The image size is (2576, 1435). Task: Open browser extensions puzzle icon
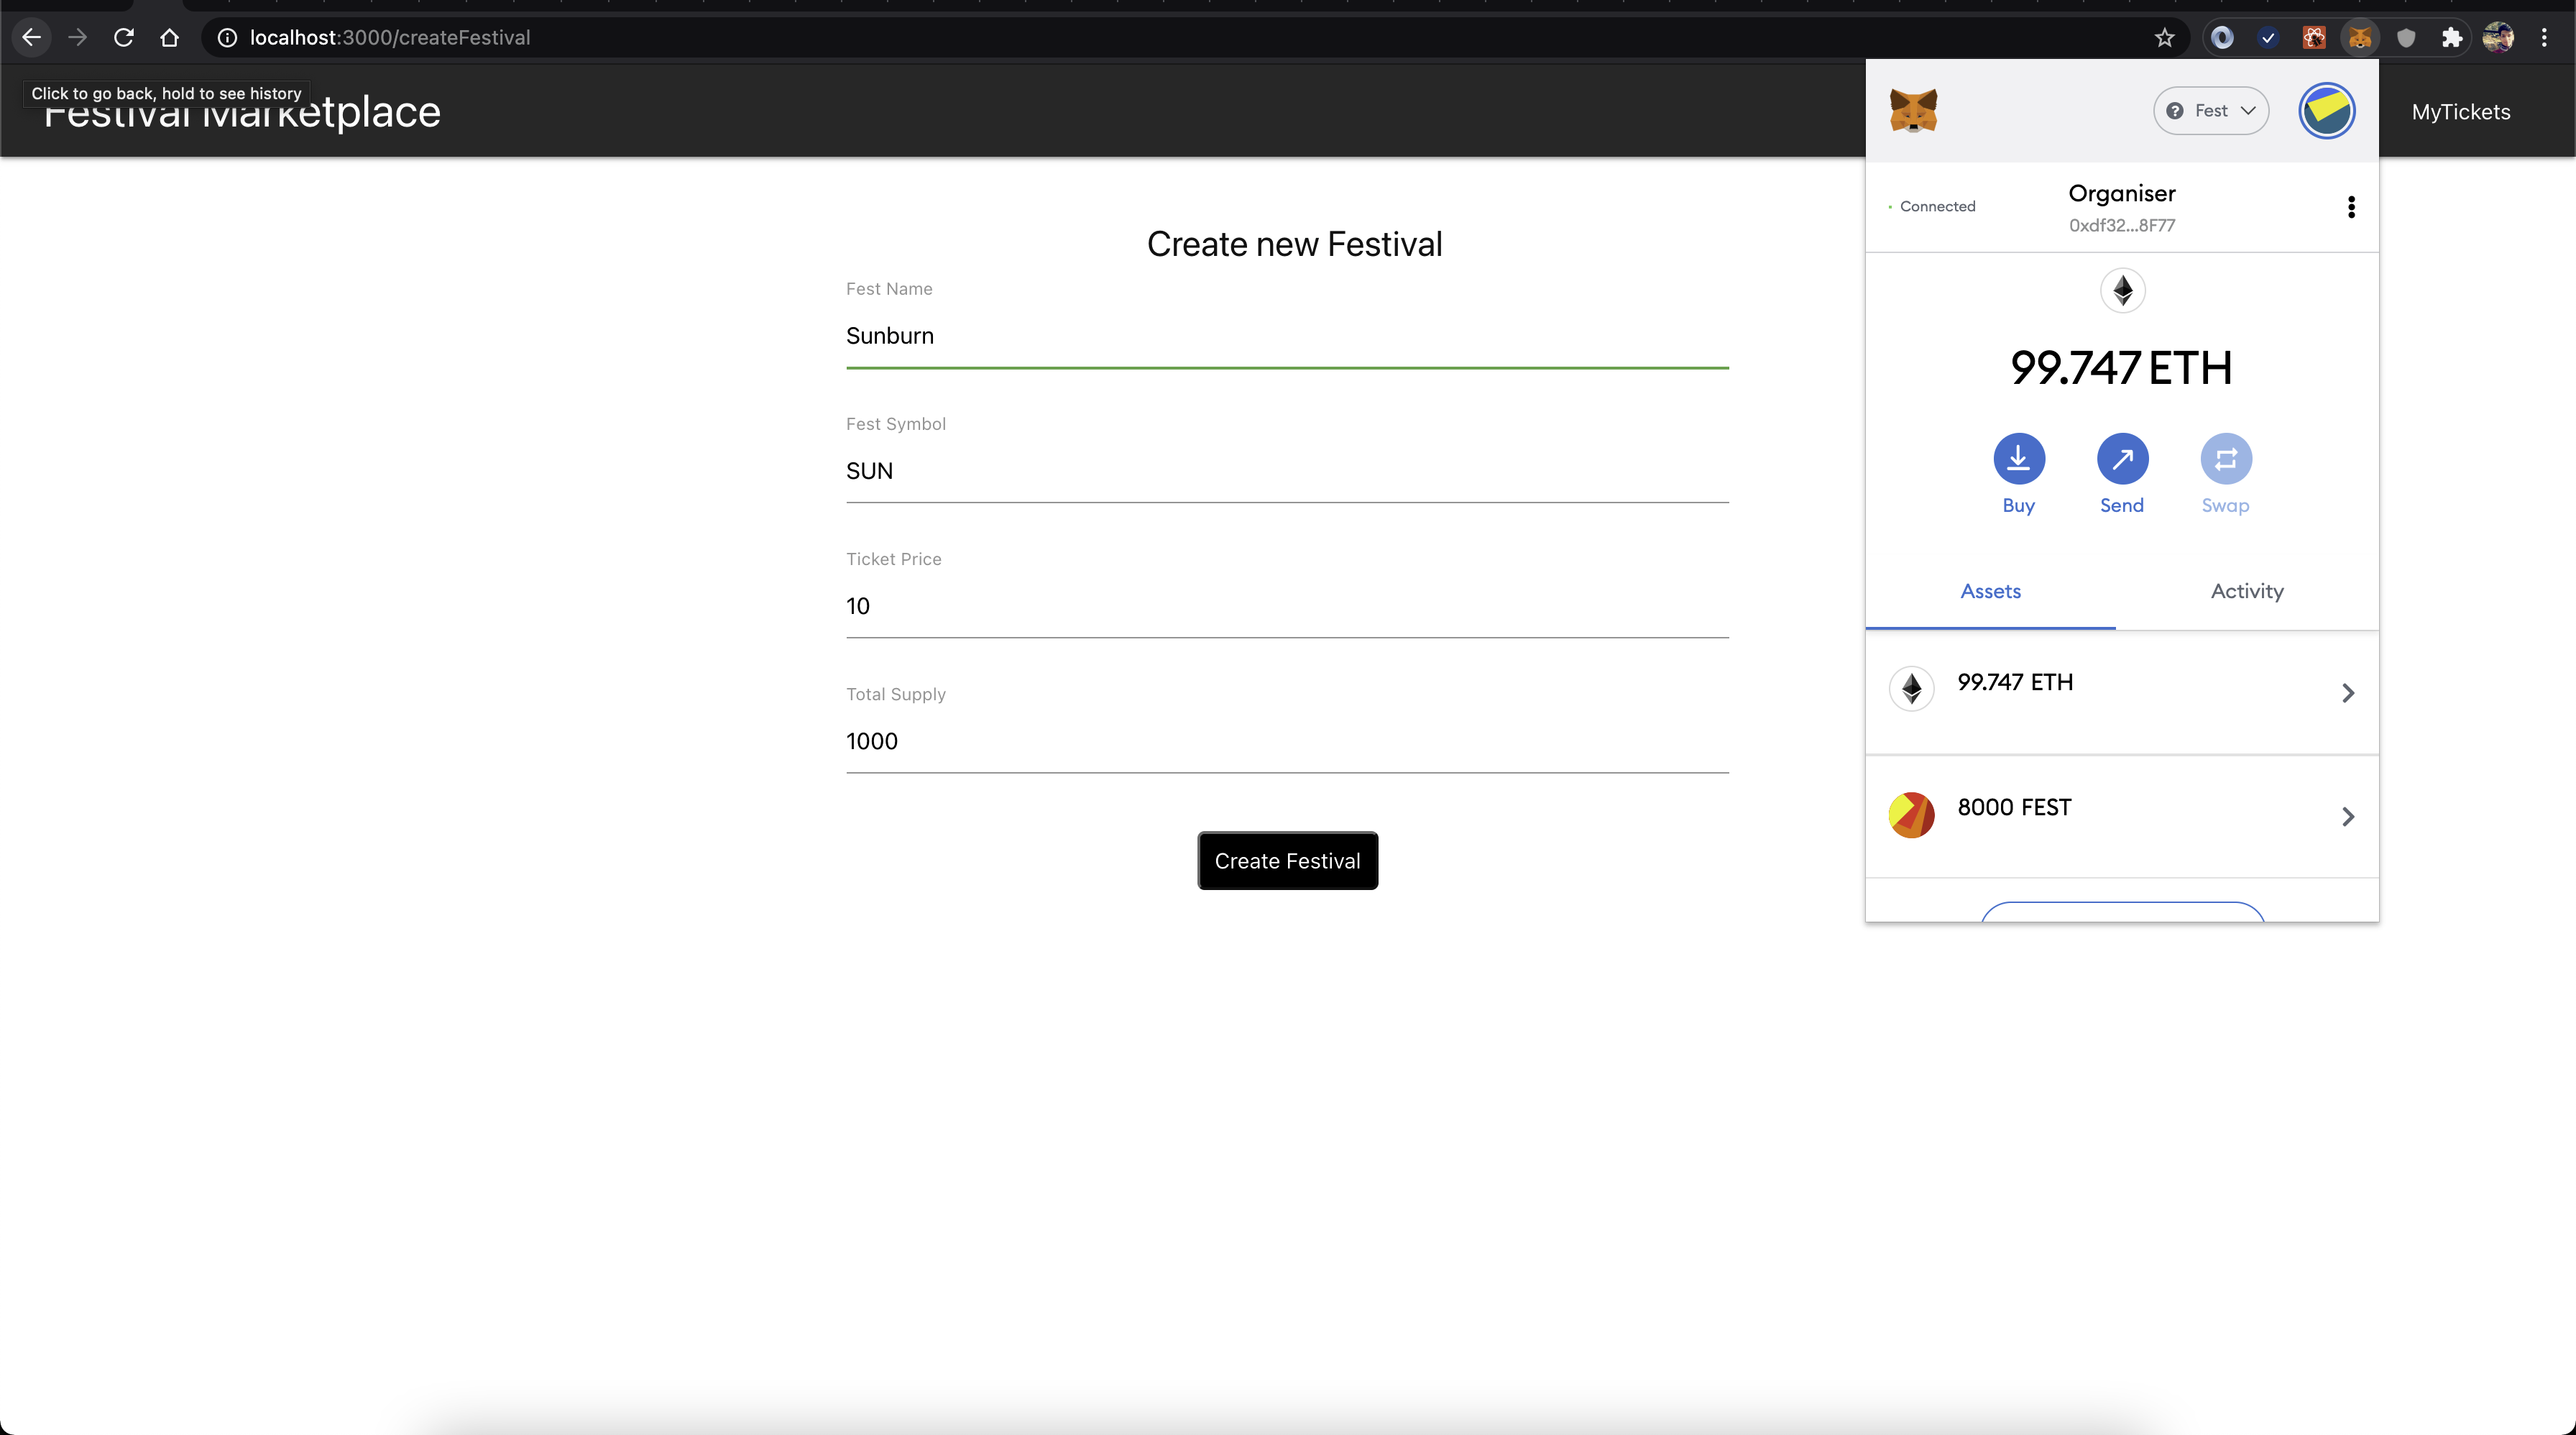click(2451, 38)
